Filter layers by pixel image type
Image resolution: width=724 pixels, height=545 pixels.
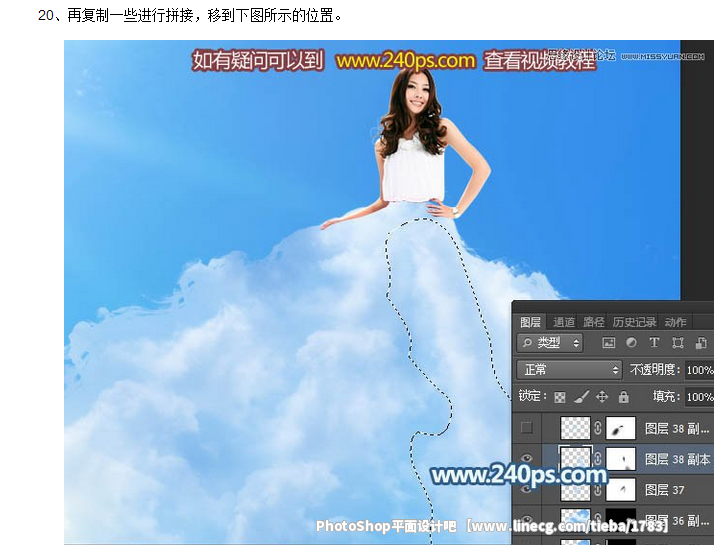(x=609, y=342)
